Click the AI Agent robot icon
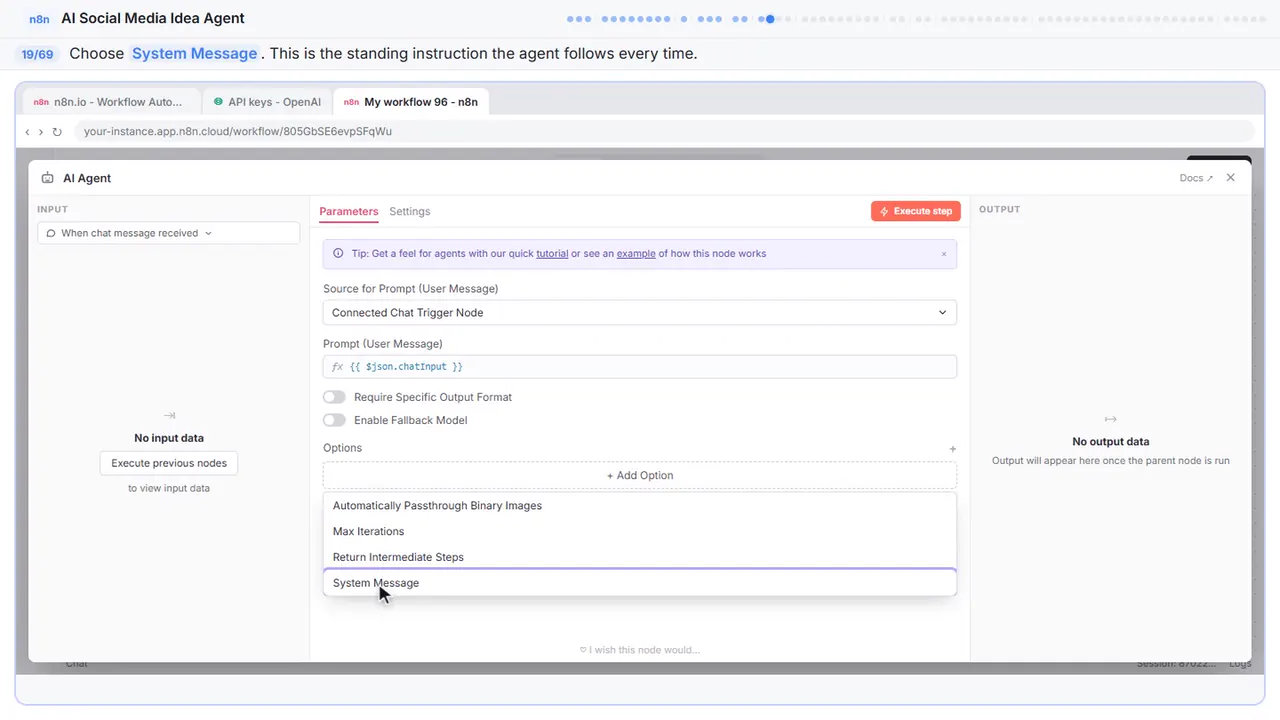The image size is (1280, 720). click(47, 178)
